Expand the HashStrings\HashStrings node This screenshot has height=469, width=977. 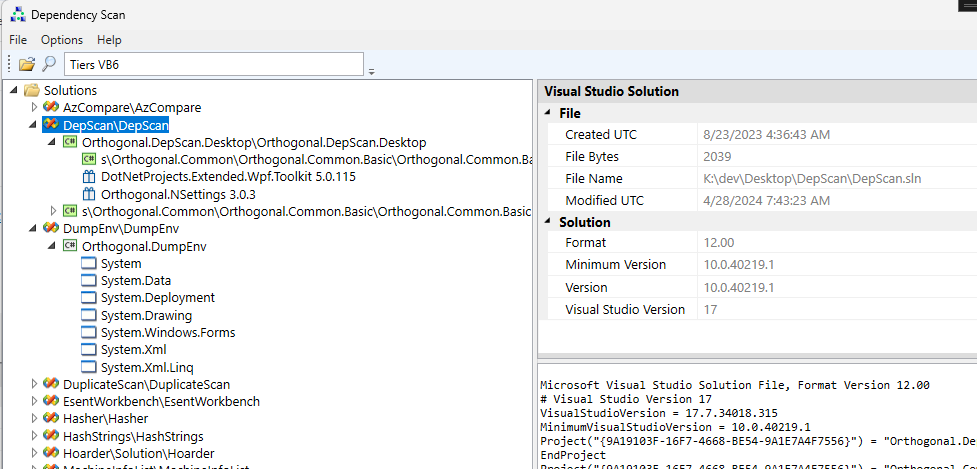tap(34, 436)
